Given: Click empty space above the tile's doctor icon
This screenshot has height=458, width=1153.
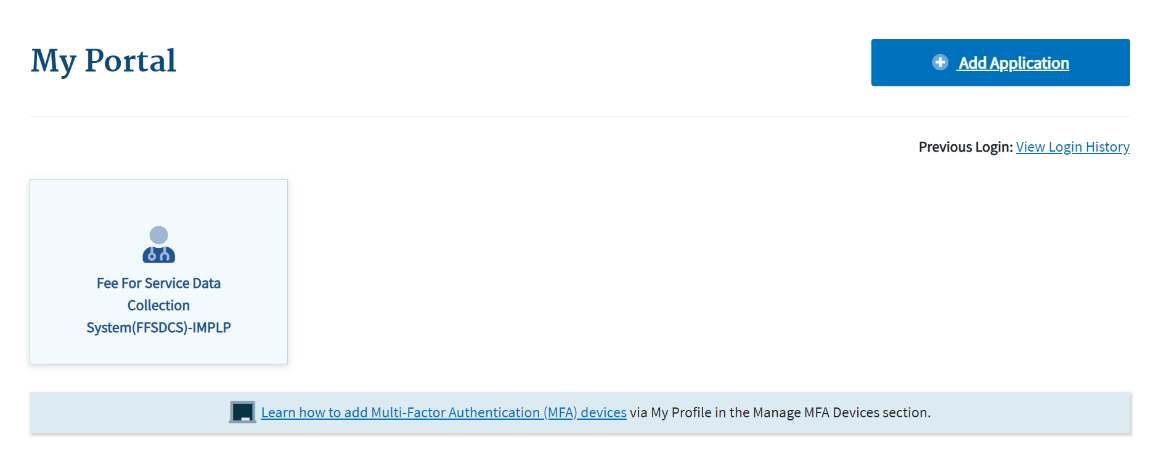Looking at the screenshot, I should click(159, 202).
